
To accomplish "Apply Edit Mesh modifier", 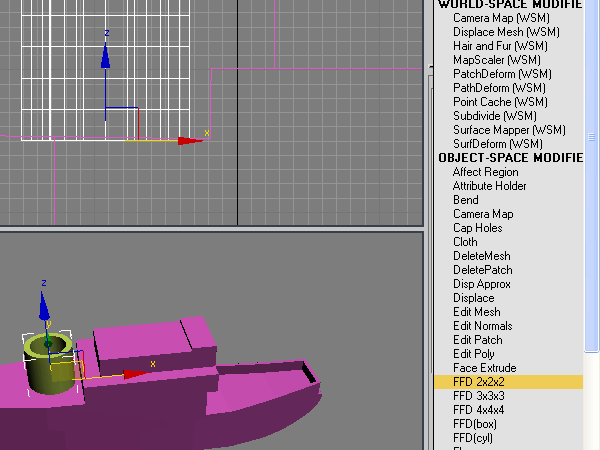I will (477, 312).
